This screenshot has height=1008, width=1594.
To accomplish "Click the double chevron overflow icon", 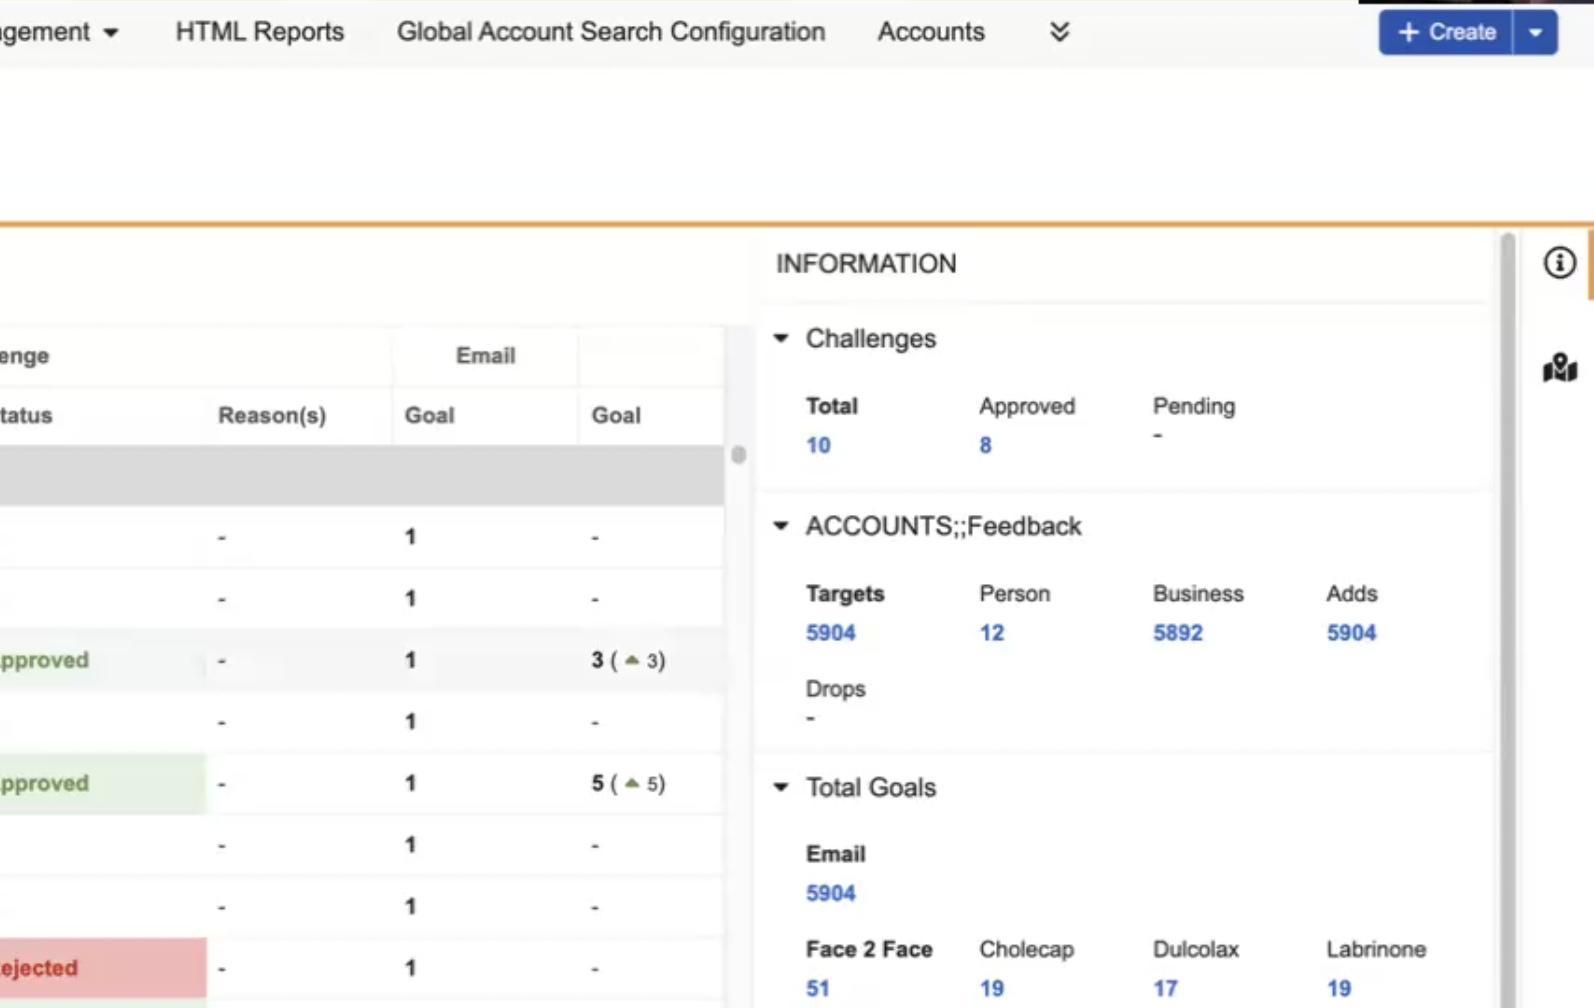I will pyautogui.click(x=1059, y=32).
